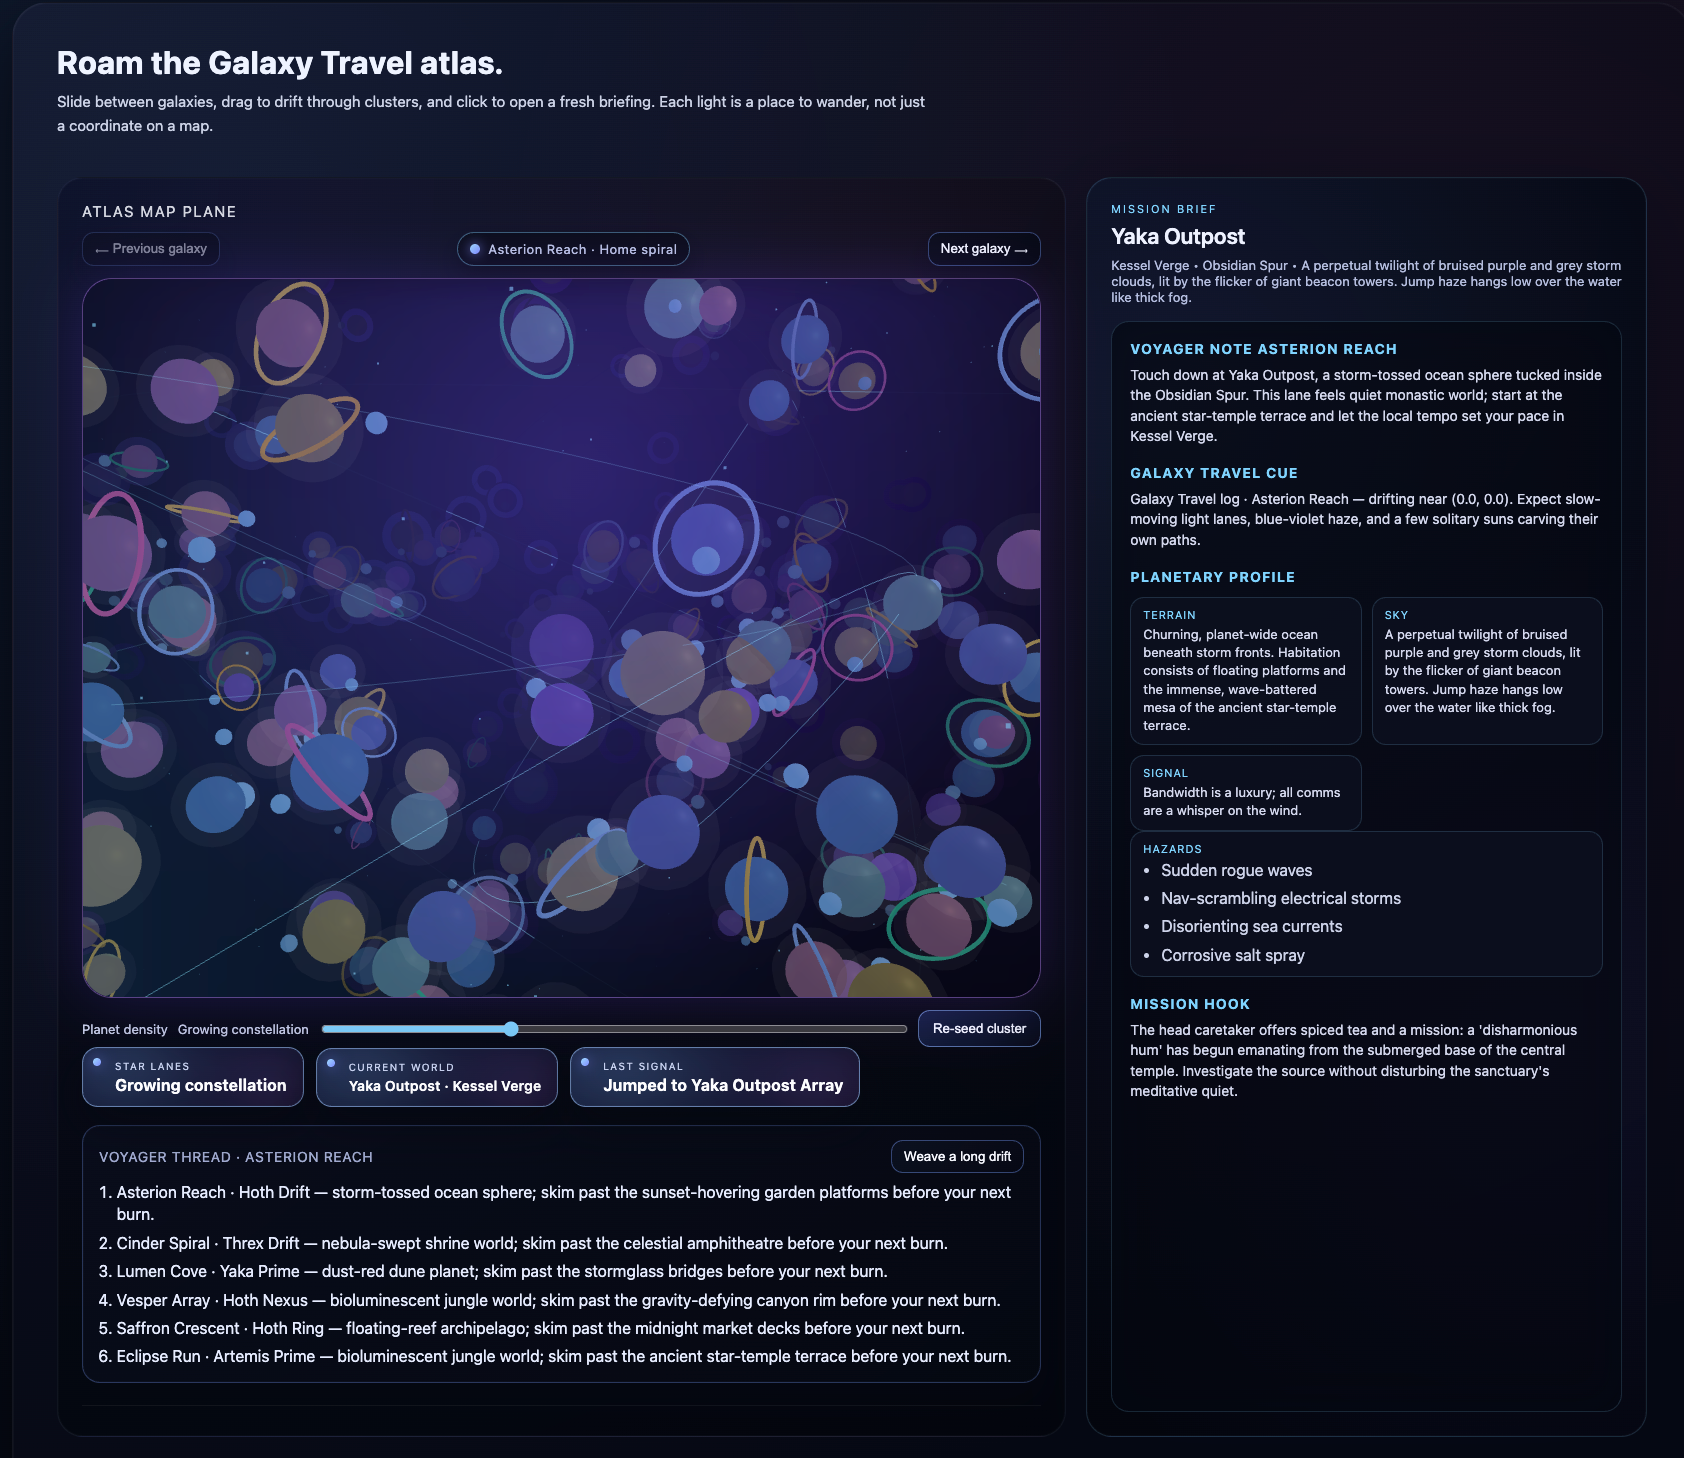Click the tan planet with tilted orange ring
The image size is (1684, 1458).
point(309,427)
